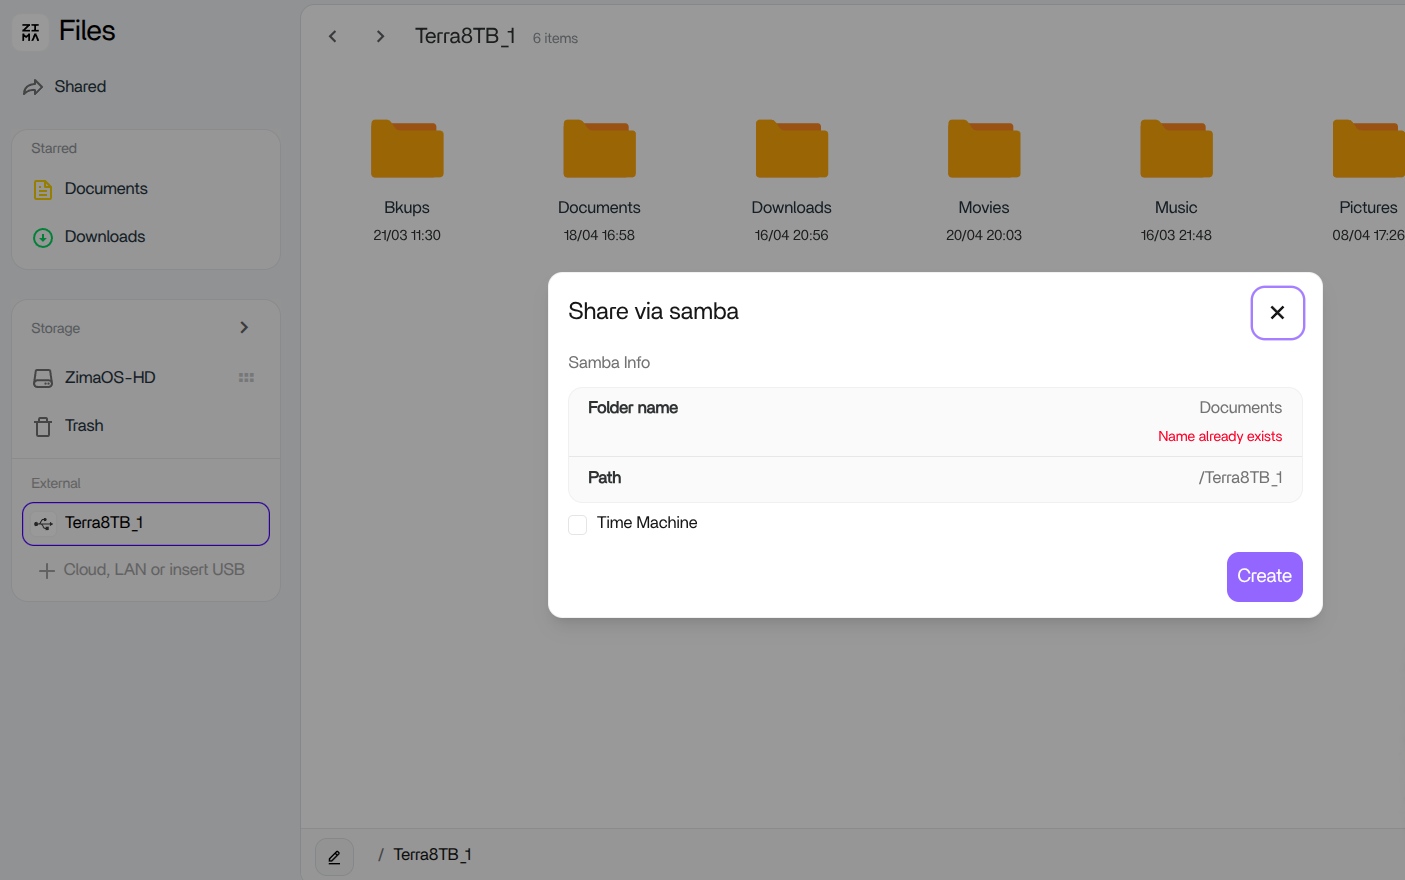Screen dimensions: 1405x880
Task: Select Terra8TB_1 external drive
Action: coord(146,523)
